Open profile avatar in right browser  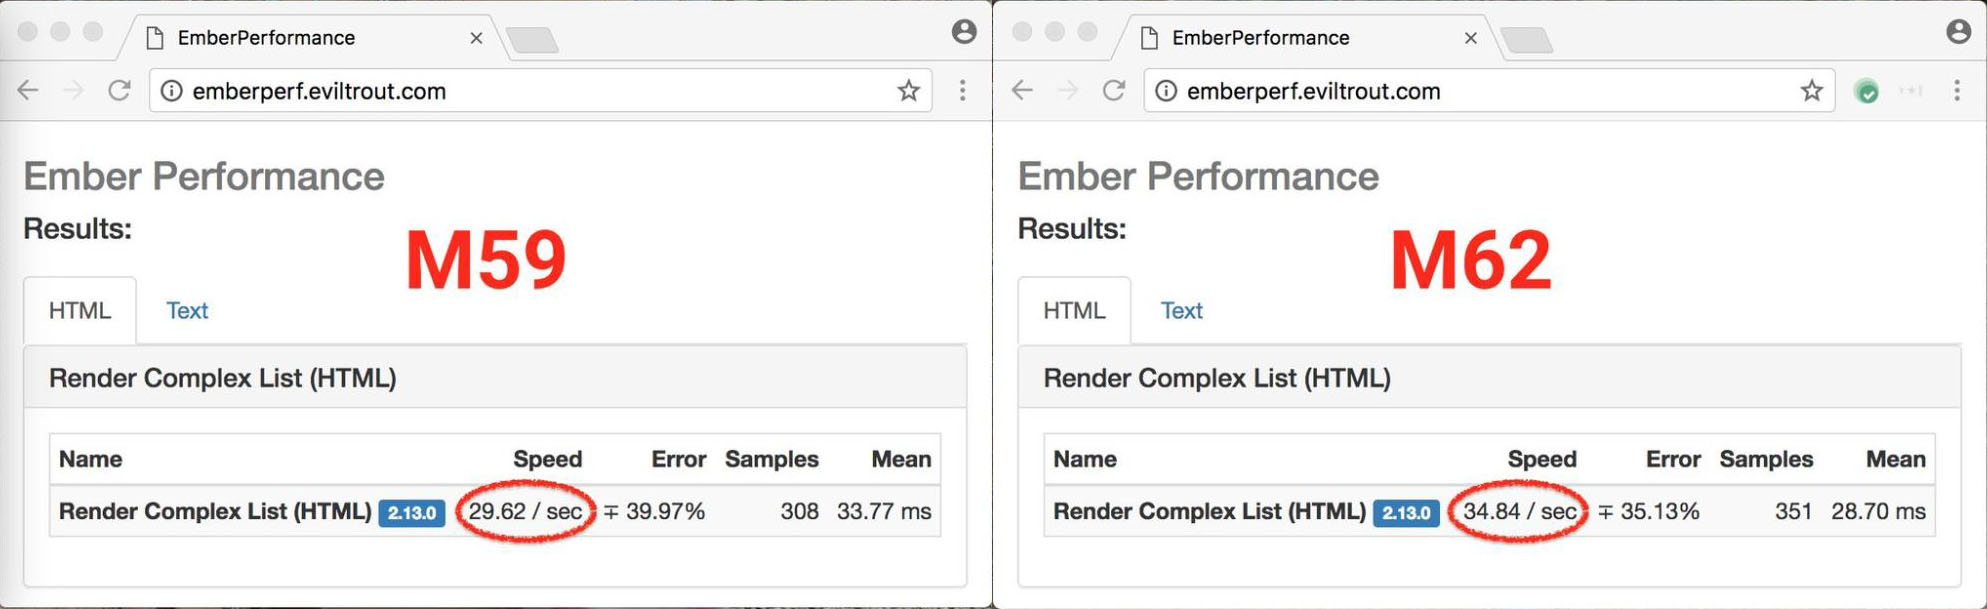[1958, 32]
